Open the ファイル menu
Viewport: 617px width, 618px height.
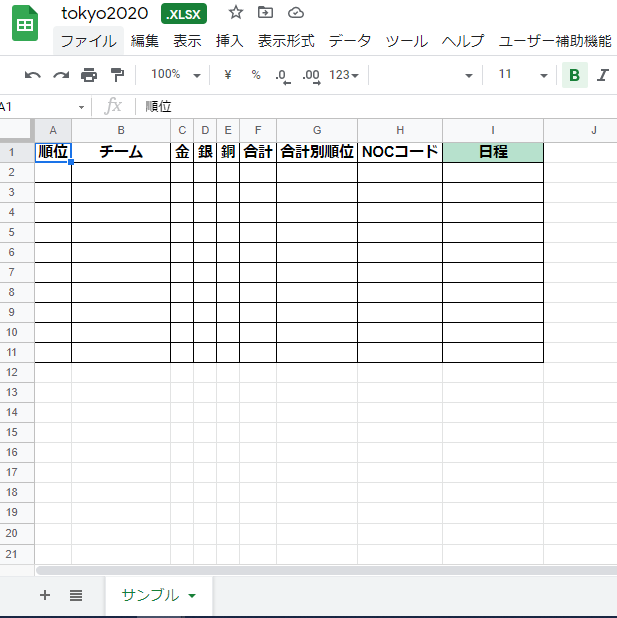[x=88, y=41]
